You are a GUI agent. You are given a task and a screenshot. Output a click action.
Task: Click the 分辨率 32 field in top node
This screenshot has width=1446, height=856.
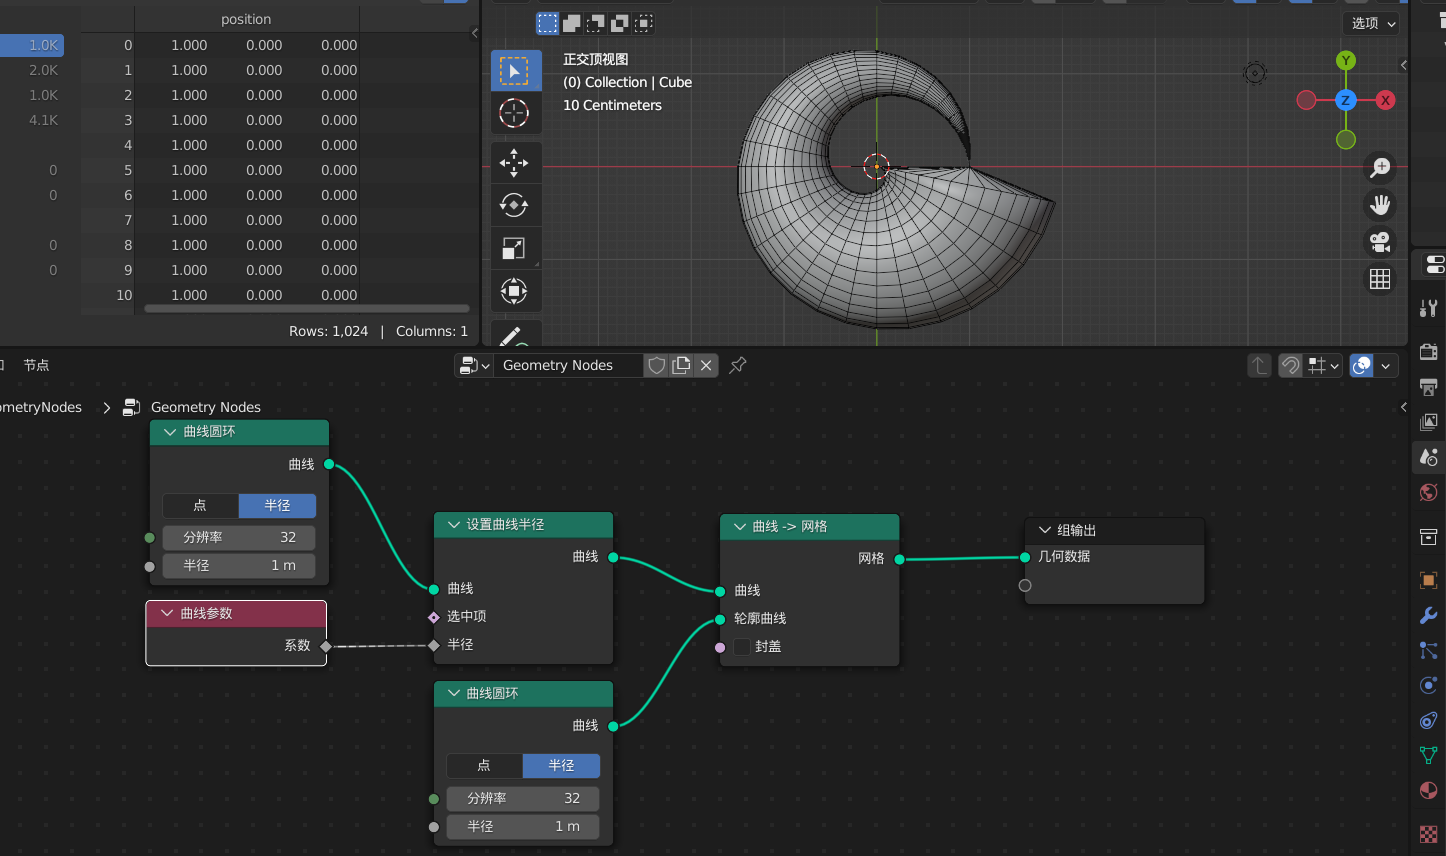239,538
